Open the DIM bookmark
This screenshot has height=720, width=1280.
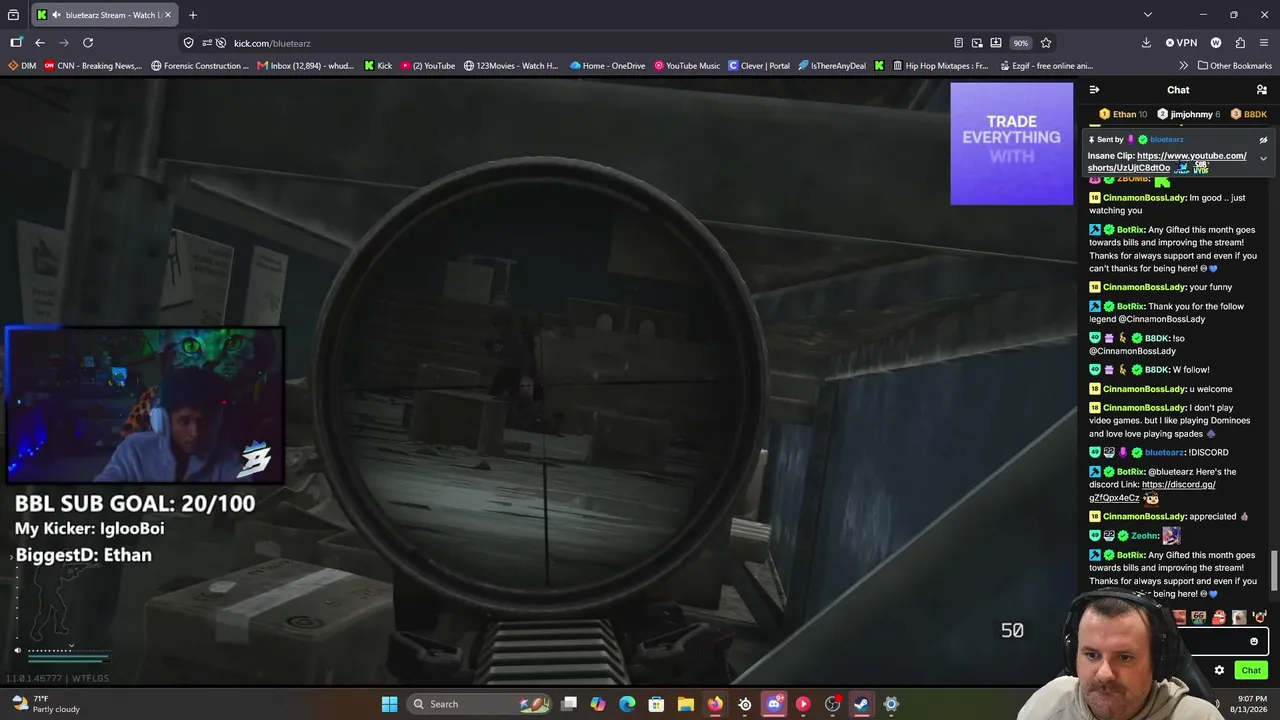point(22,66)
